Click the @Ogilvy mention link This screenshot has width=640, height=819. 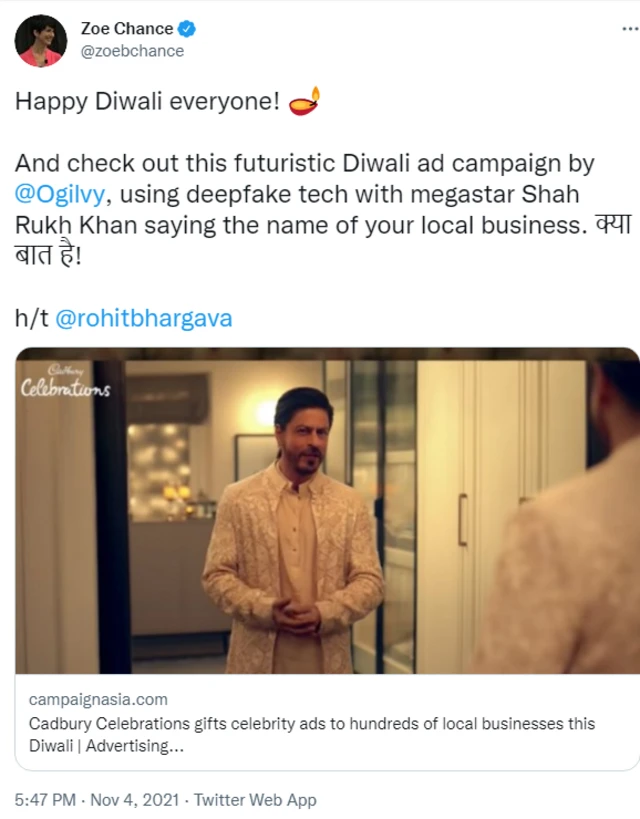click(x=60, y=194)
